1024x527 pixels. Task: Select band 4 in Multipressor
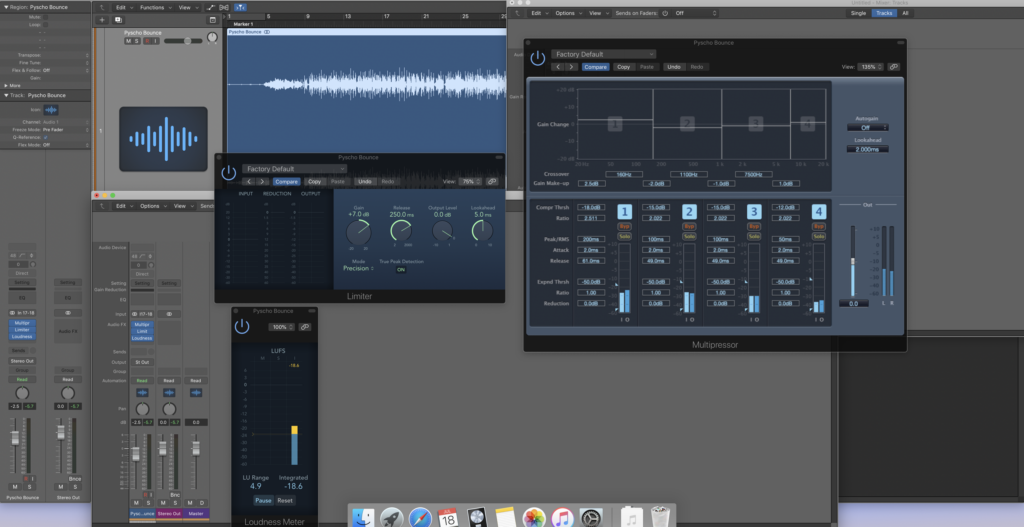click(x=818, y=212)
